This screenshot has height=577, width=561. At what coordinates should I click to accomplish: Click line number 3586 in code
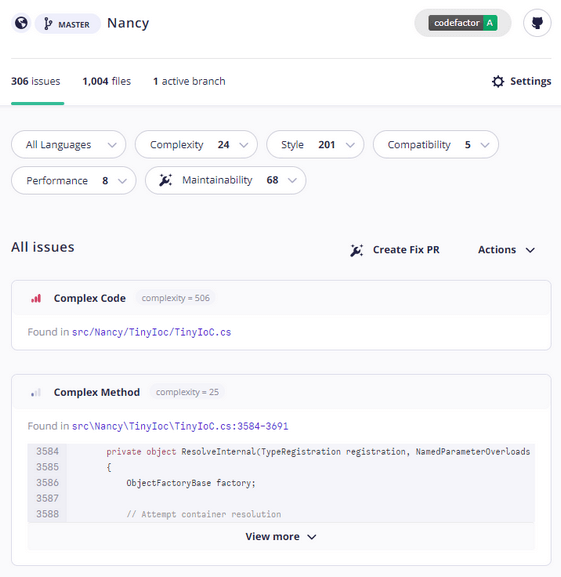(47, 483)
